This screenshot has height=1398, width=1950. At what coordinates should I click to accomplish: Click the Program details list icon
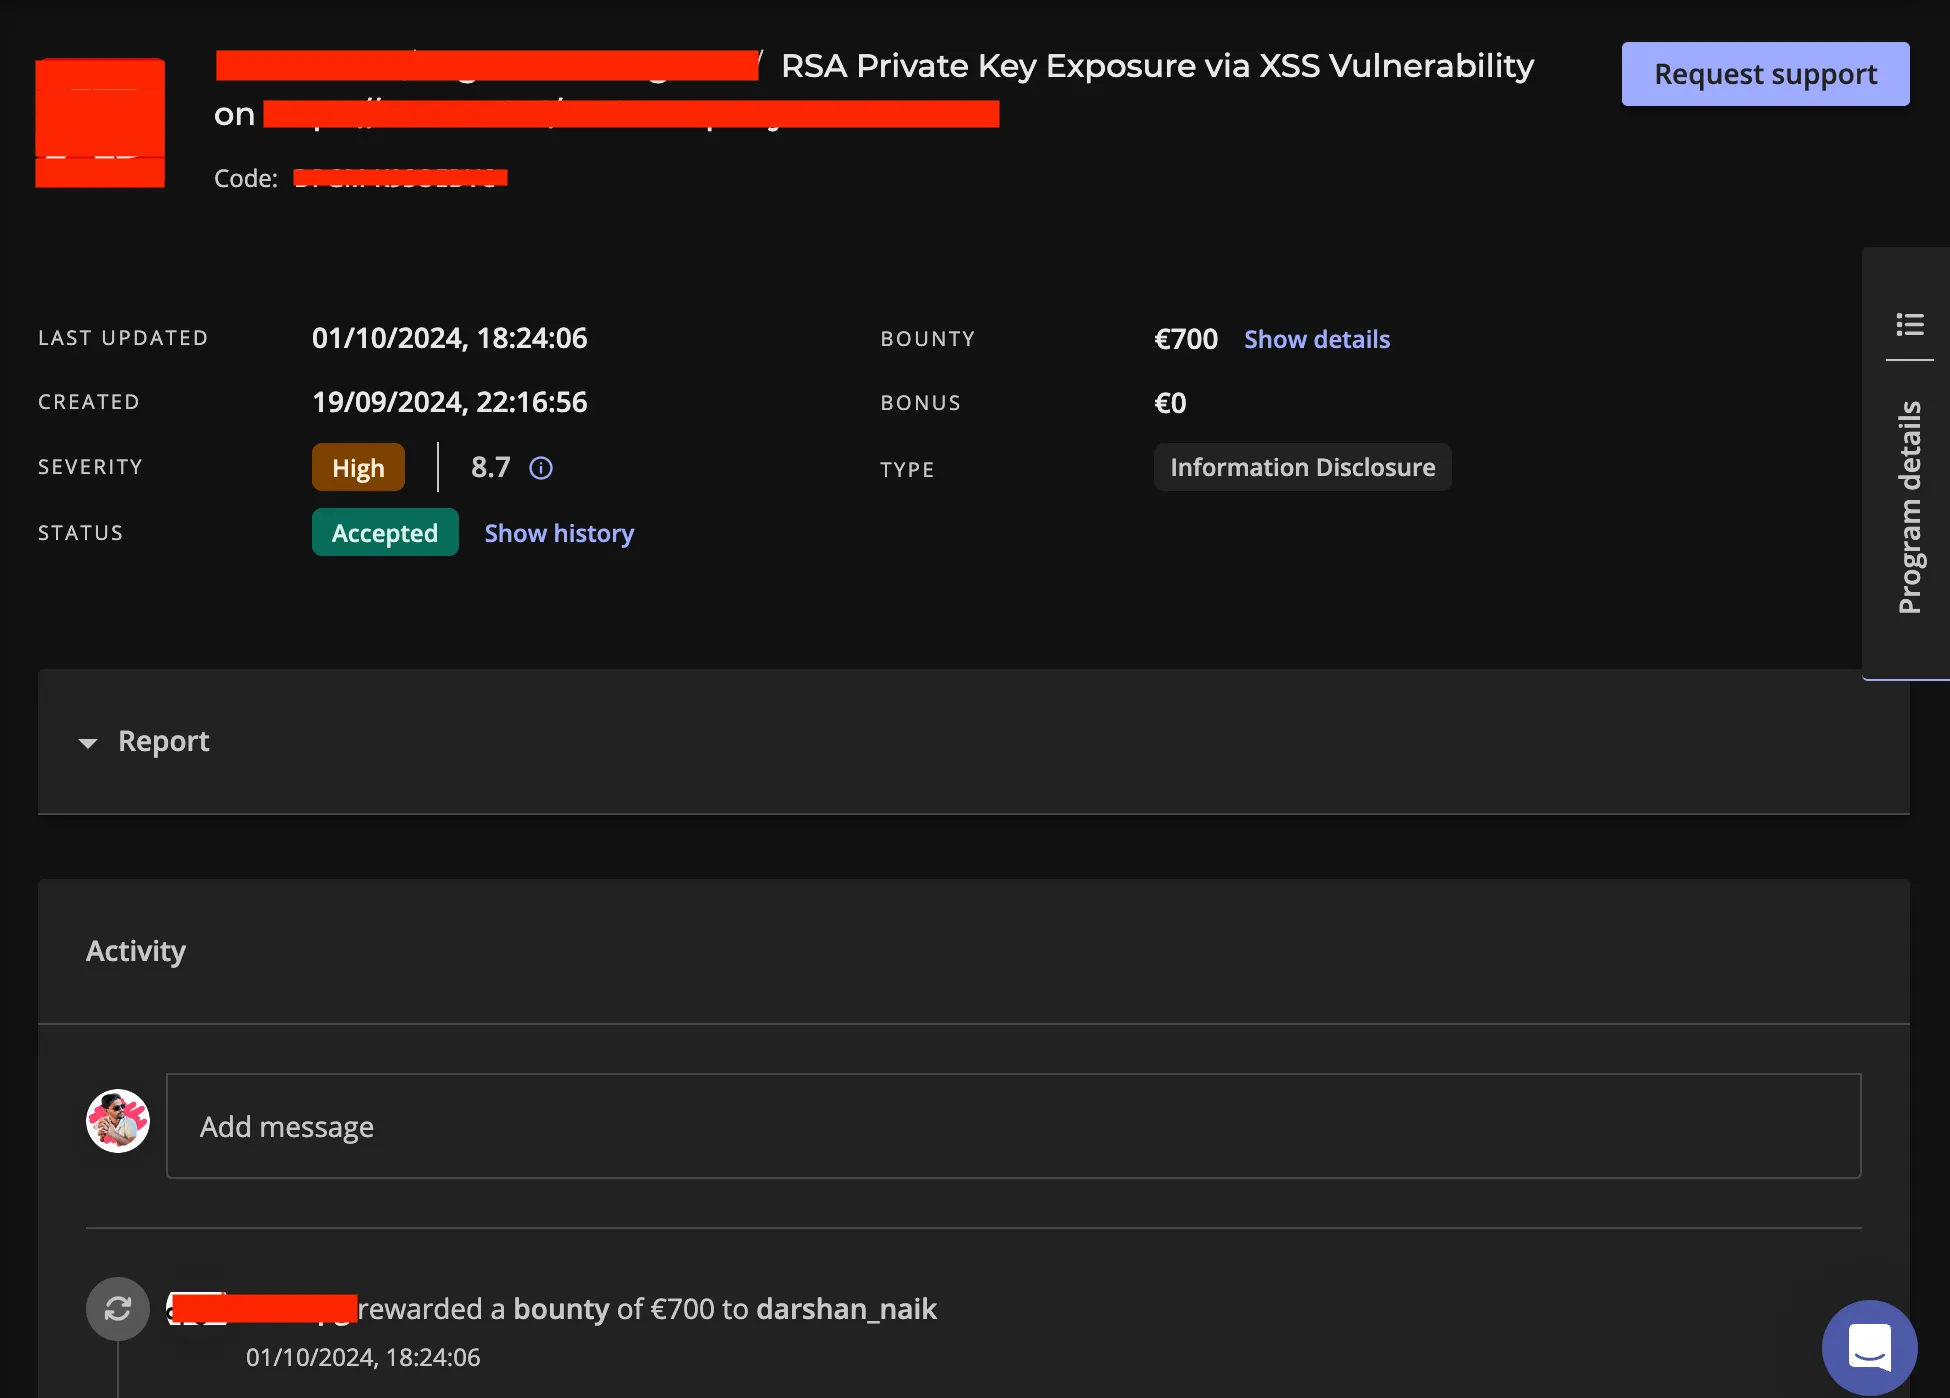(1910, 325)
